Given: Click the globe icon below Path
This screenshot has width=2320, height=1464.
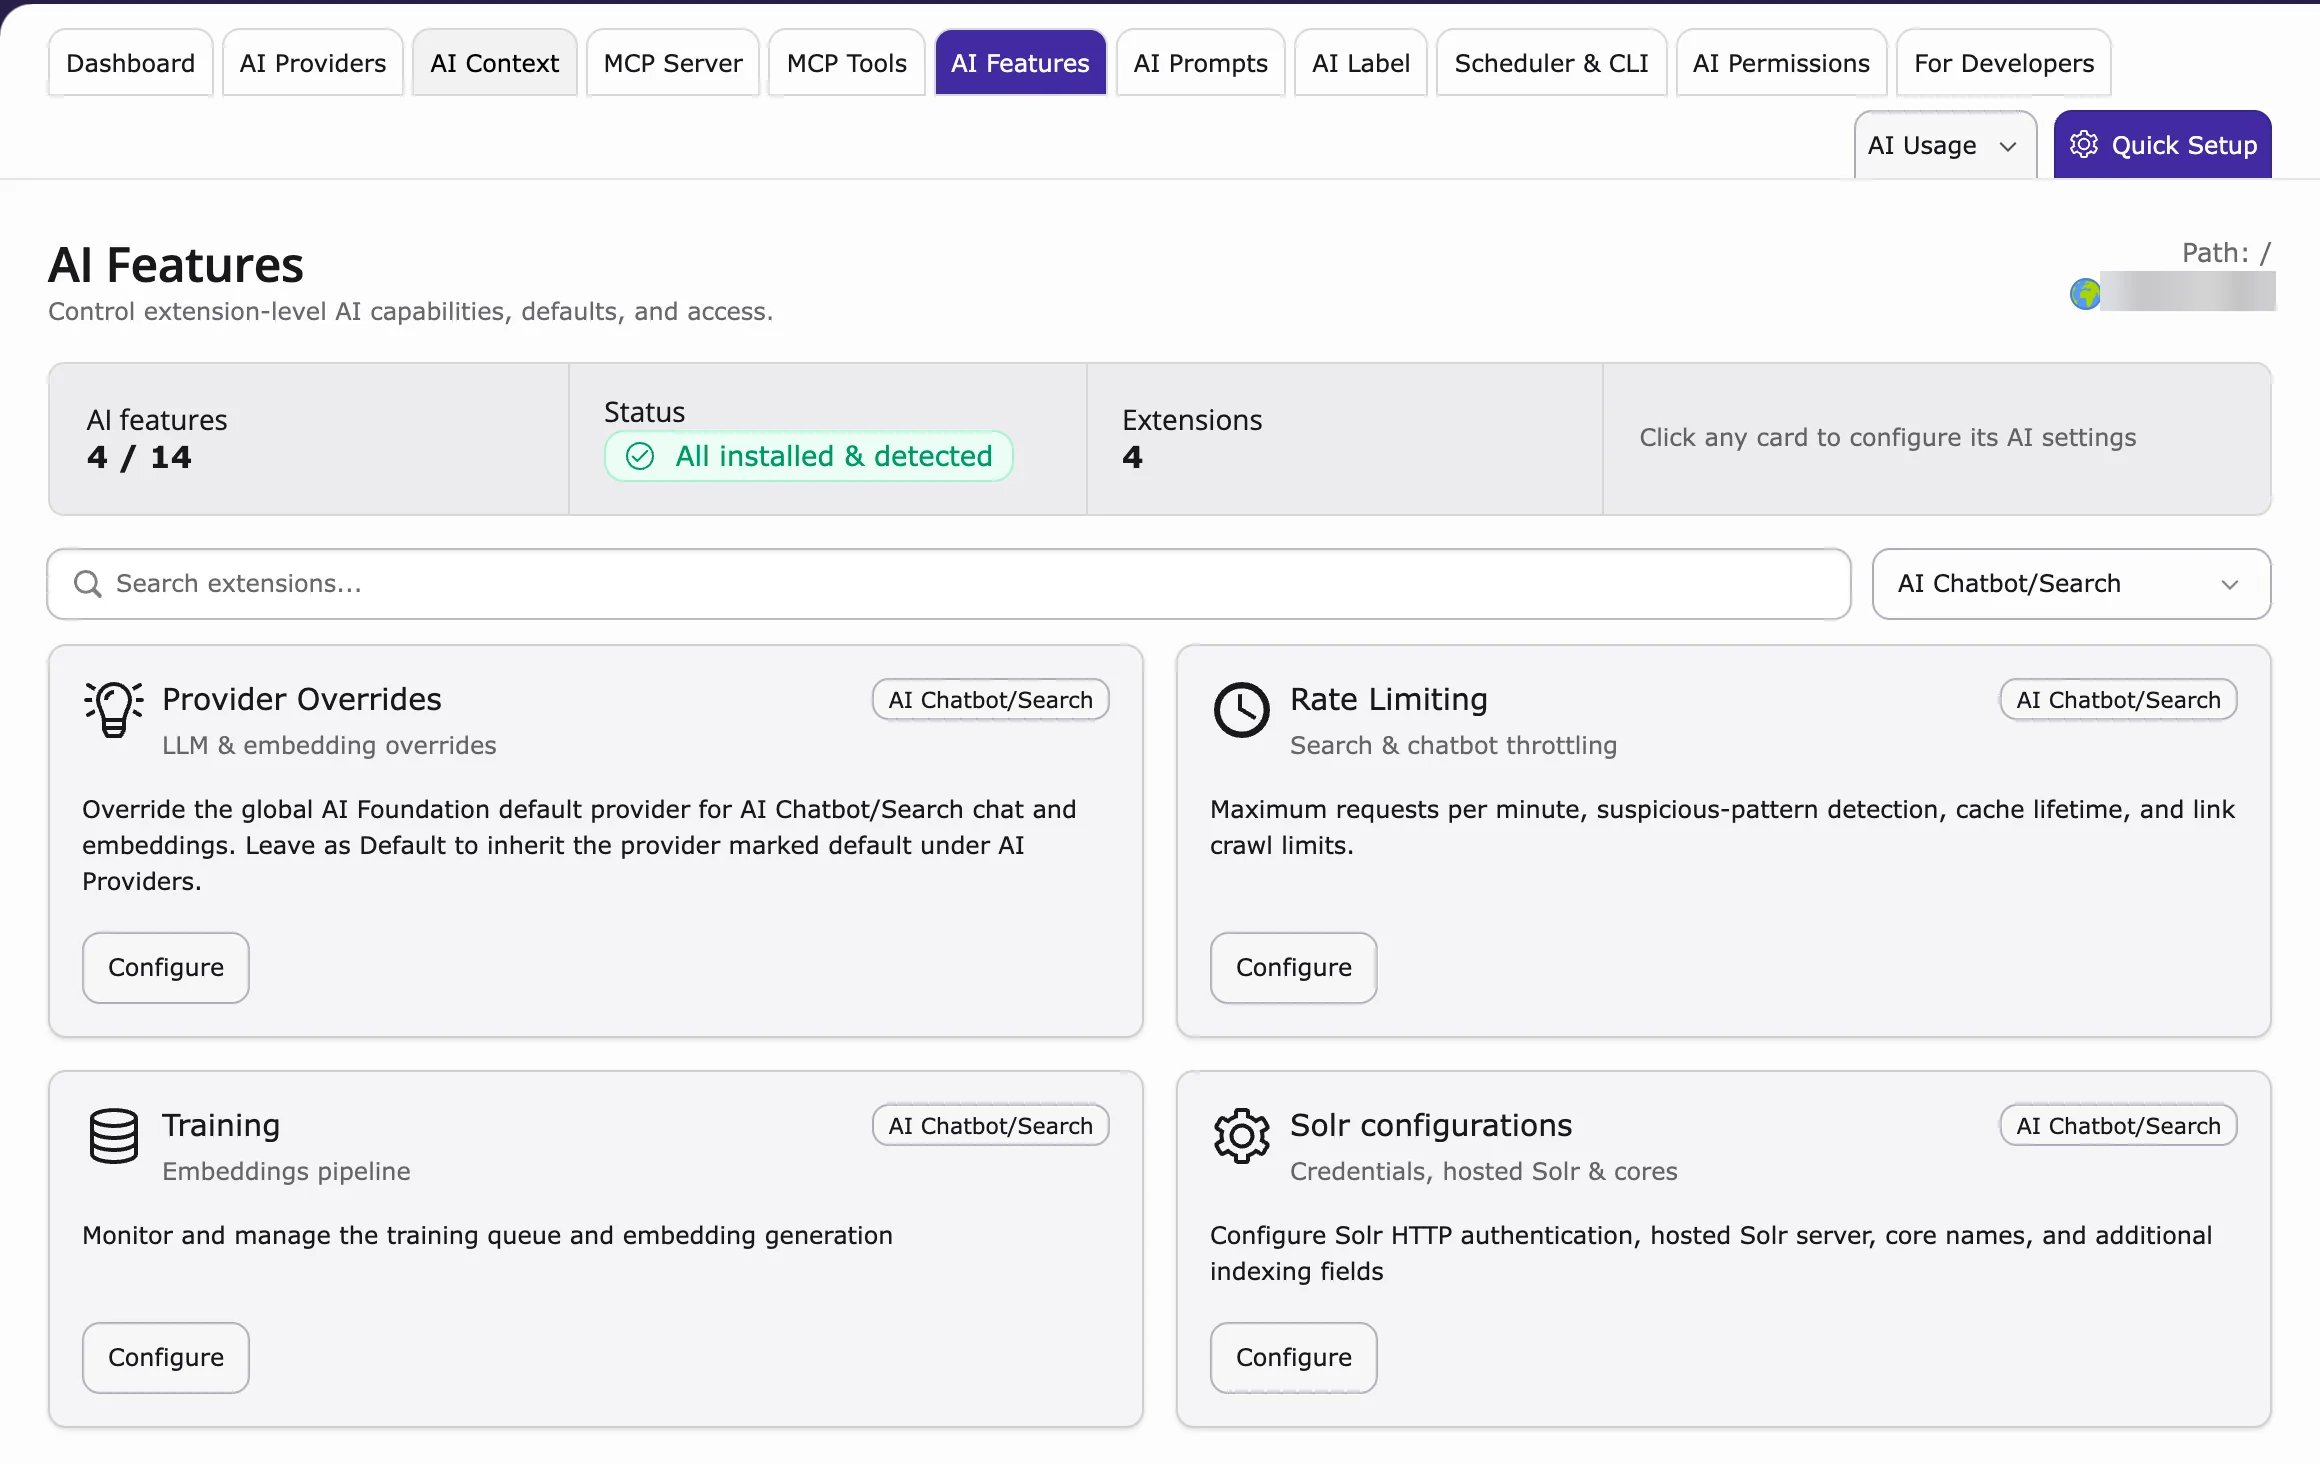Looking at the screenshot, I should tap(2085, 294).
